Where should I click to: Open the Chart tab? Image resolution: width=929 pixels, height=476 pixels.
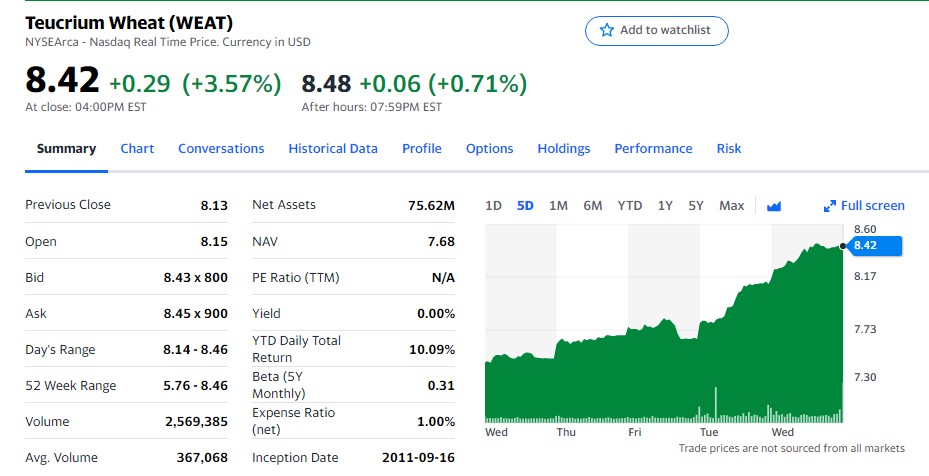click(x=137, y=148)
